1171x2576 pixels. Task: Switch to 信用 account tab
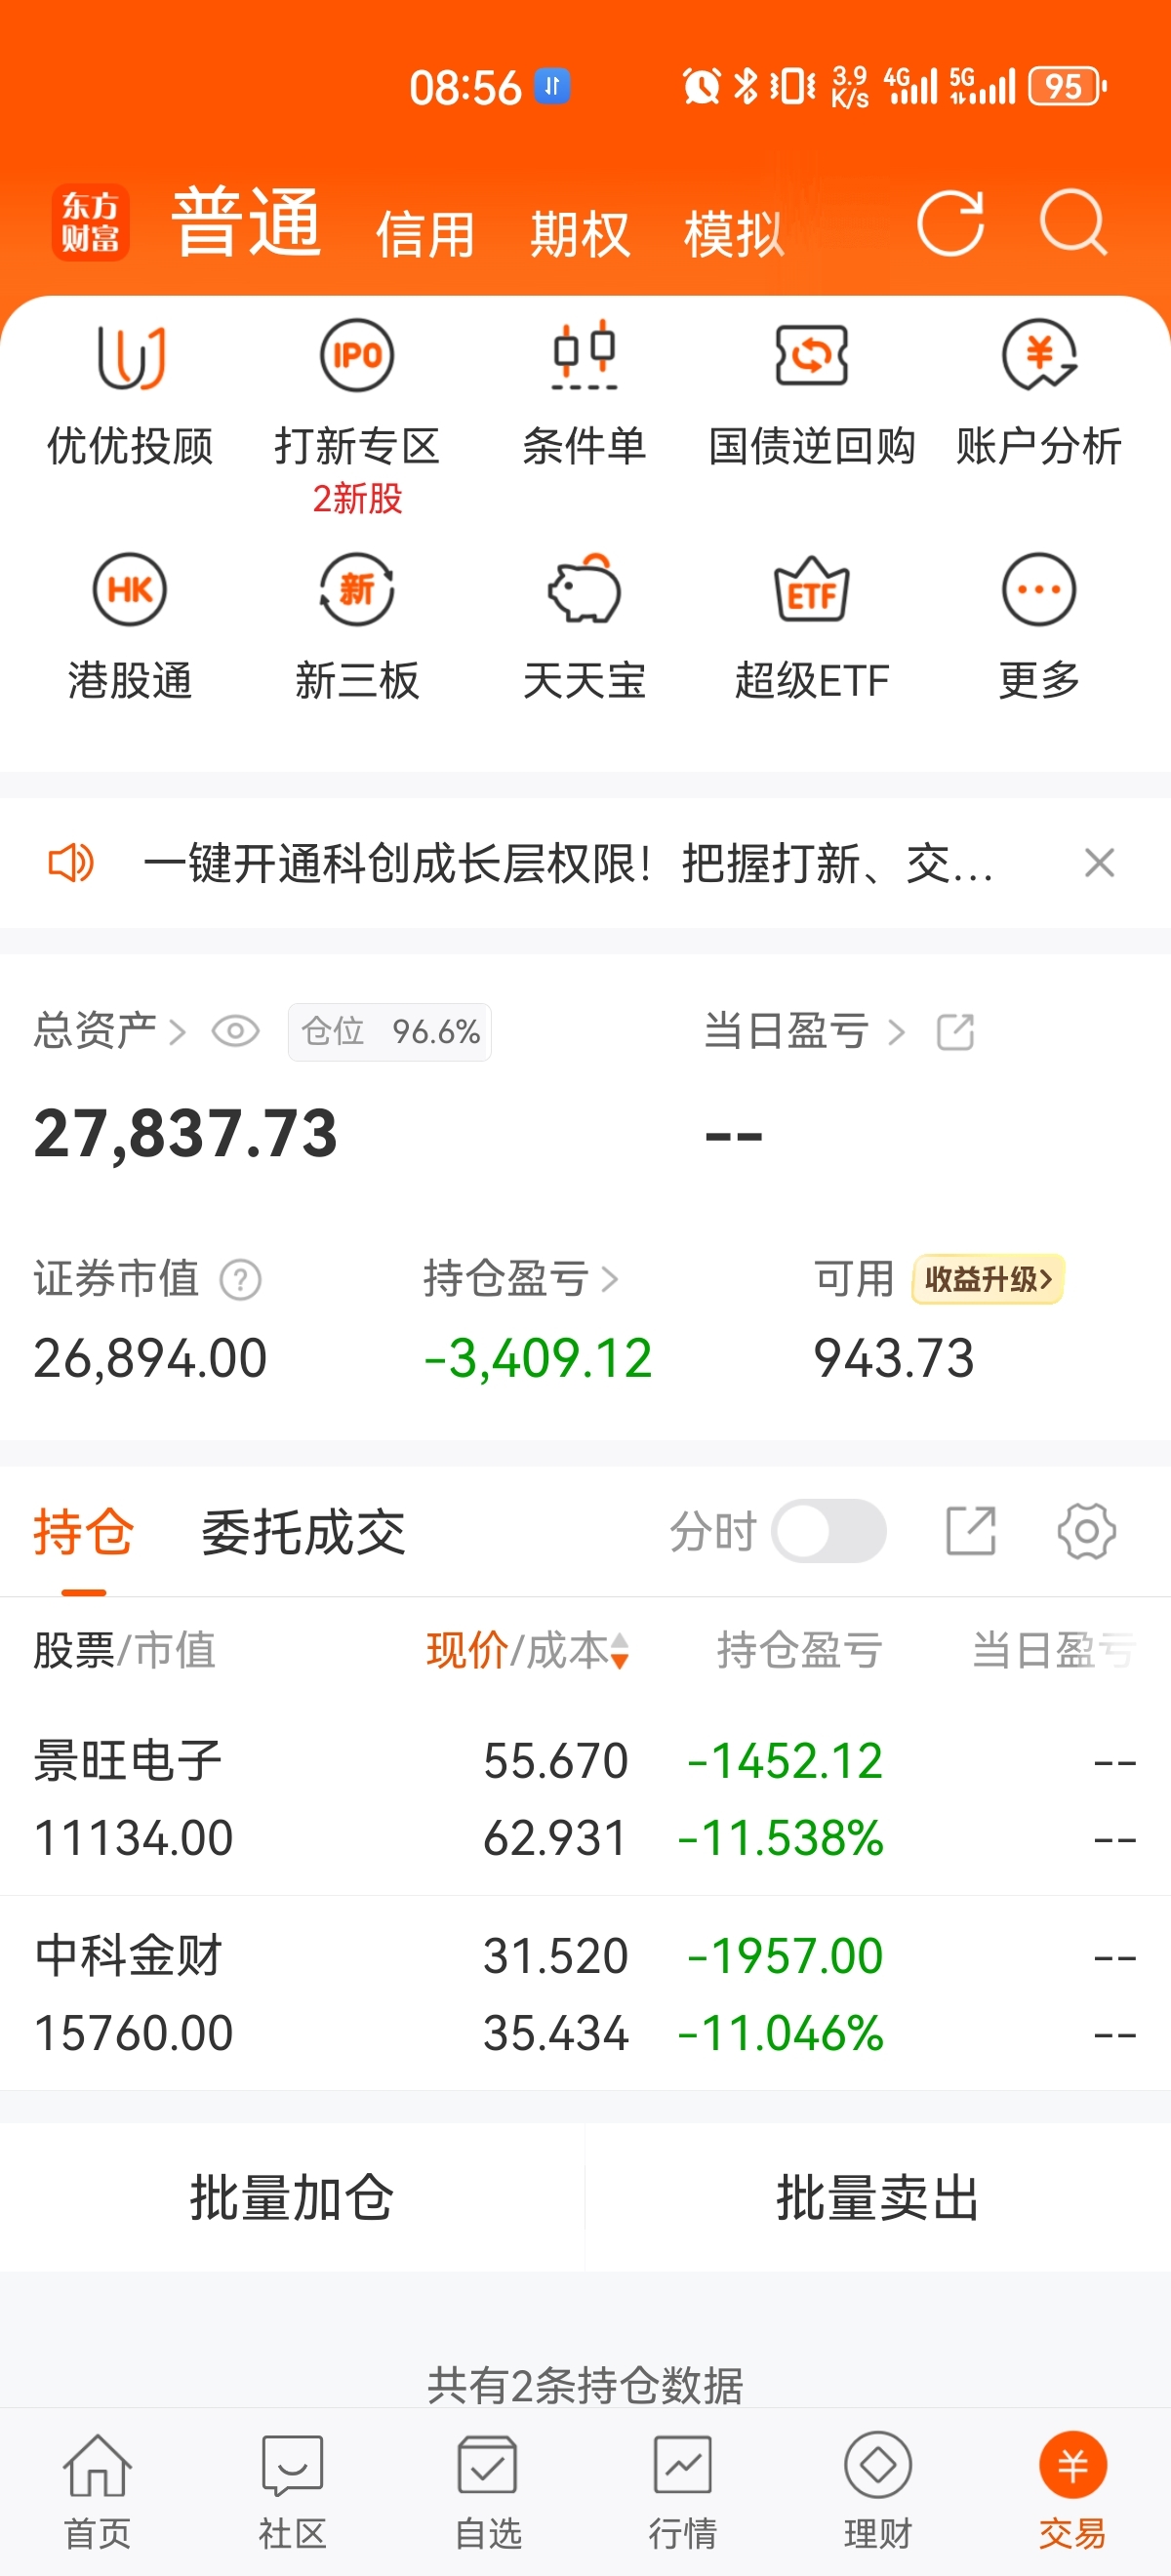coord(425,235)
